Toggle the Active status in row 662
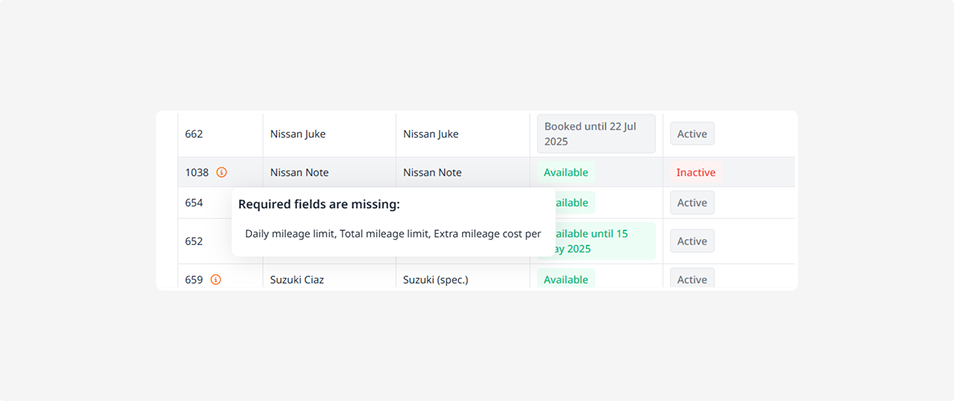The height and width of the screenshot is (401, 954). tap(692, 134)
